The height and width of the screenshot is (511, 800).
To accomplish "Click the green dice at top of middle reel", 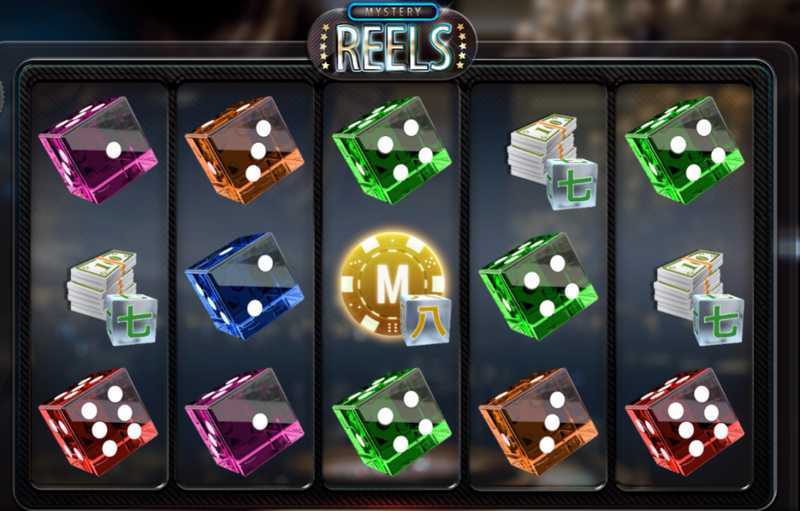I will pos(391,150).
